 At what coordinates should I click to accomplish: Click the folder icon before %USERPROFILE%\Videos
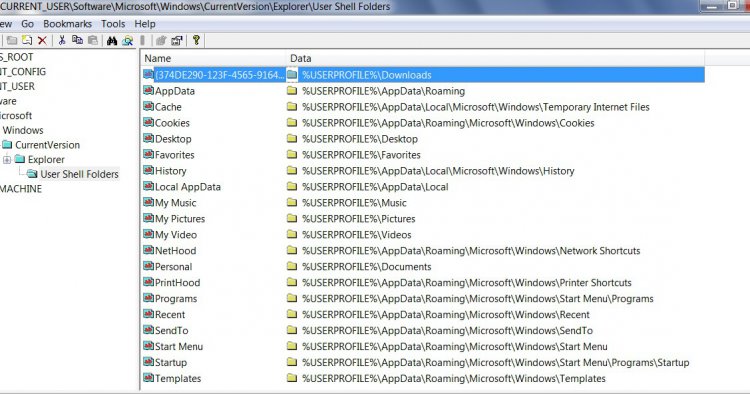[292, 234]
